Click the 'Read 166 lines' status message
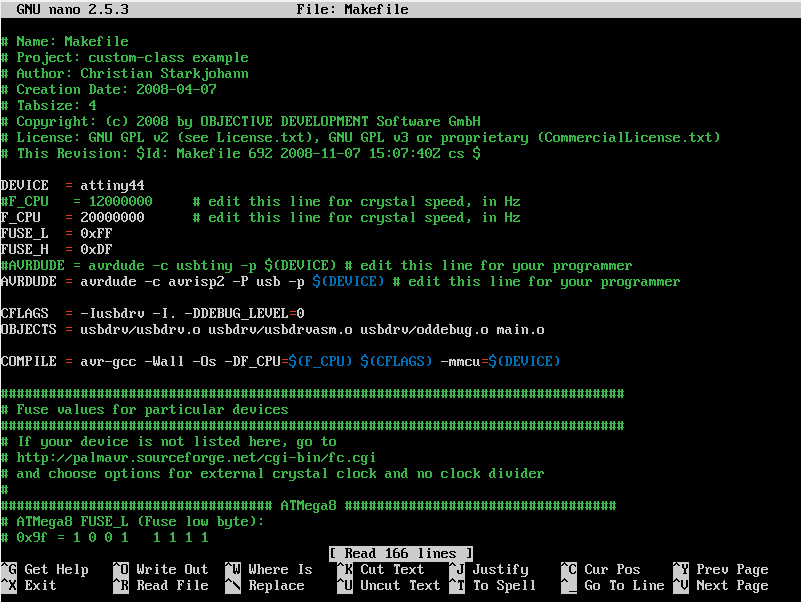The width and height of the screenshot is (801, 602). click(x=400, y=553)
